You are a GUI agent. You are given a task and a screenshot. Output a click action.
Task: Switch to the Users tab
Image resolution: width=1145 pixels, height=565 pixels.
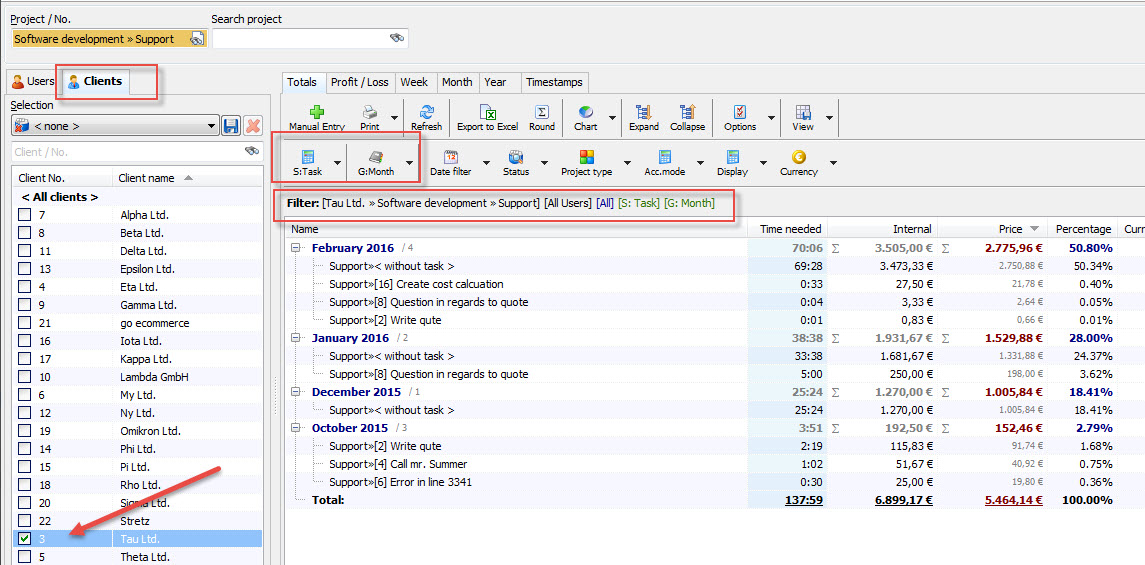tap(33, 82)
